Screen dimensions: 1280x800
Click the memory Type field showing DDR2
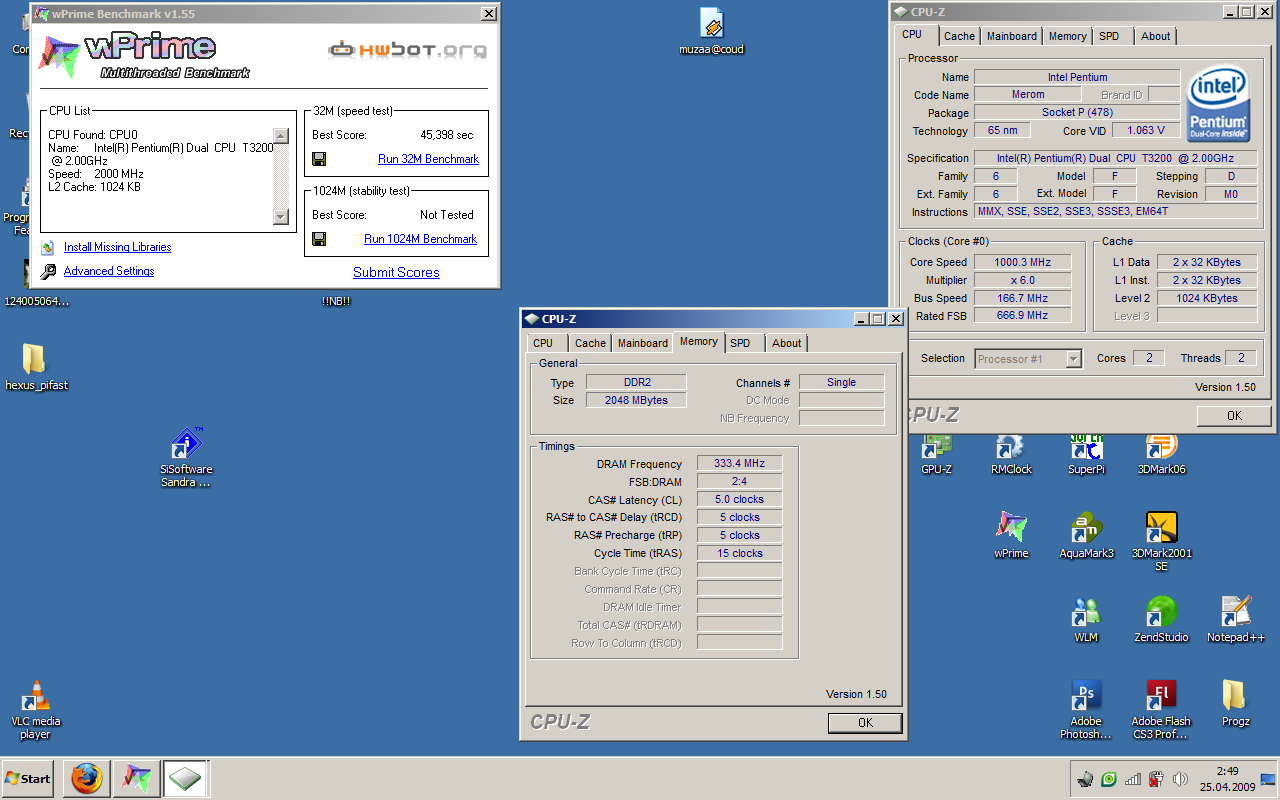(636, 382)
